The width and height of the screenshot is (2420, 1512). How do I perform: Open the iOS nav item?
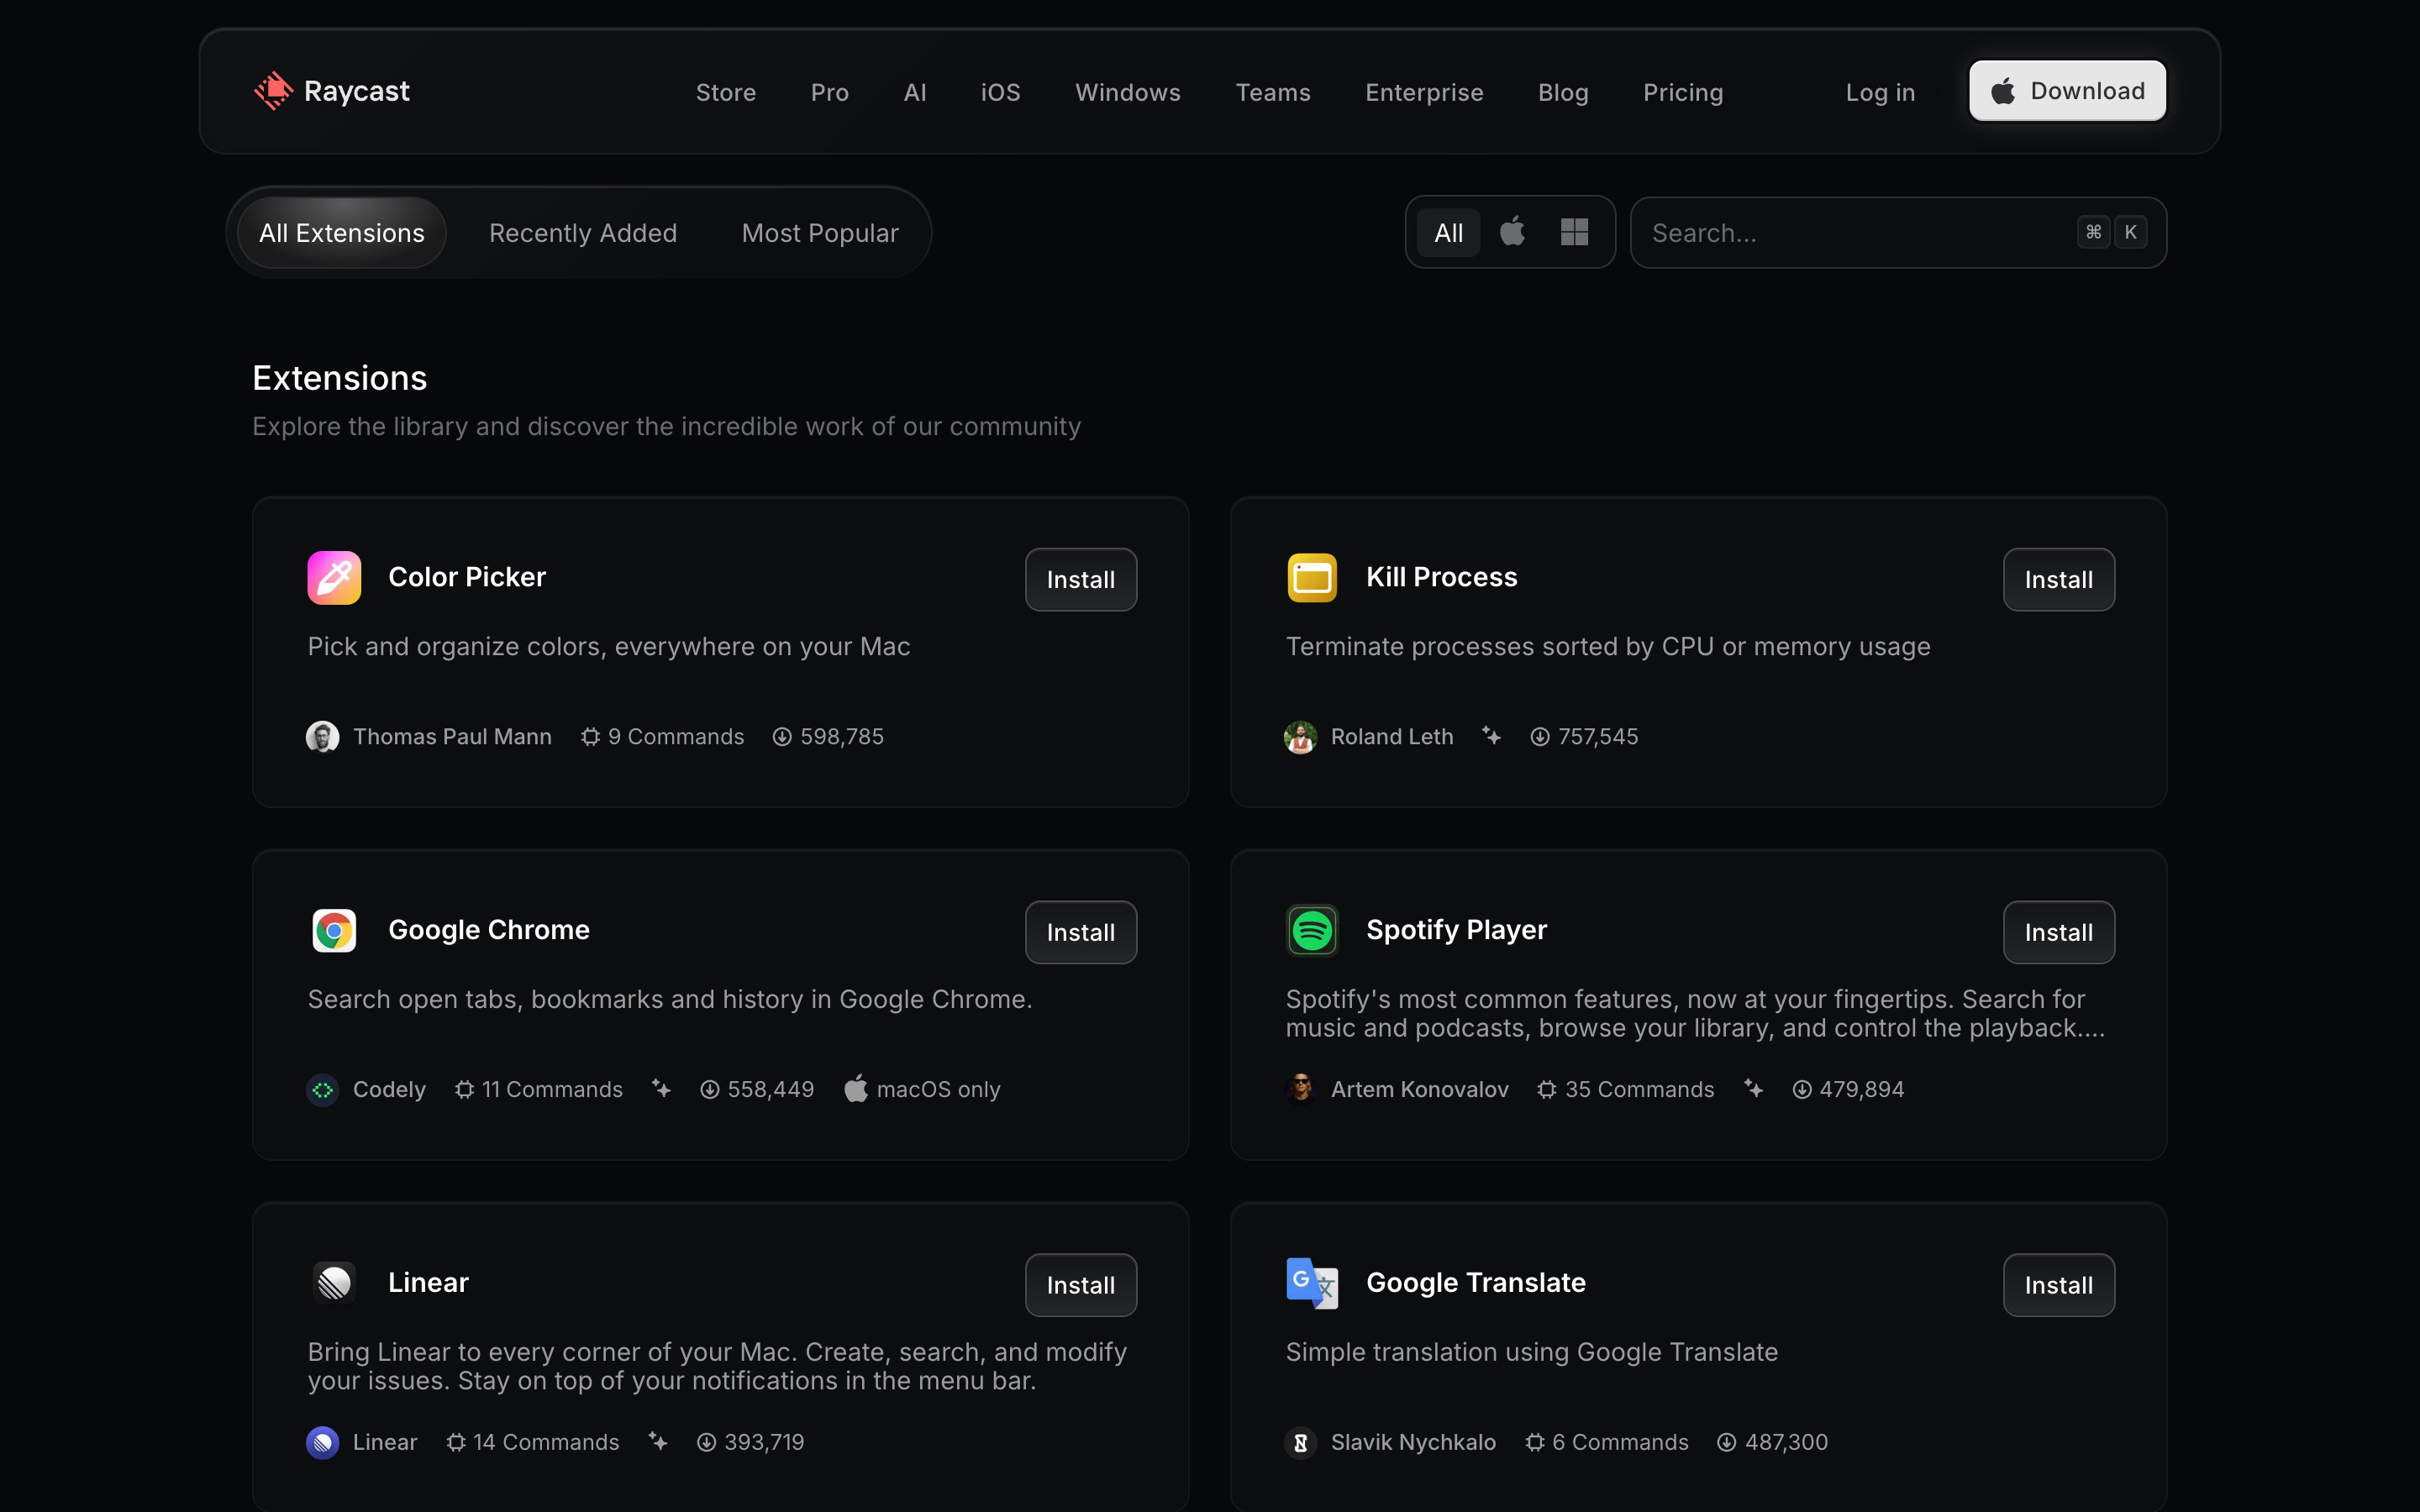(1001, 92)
